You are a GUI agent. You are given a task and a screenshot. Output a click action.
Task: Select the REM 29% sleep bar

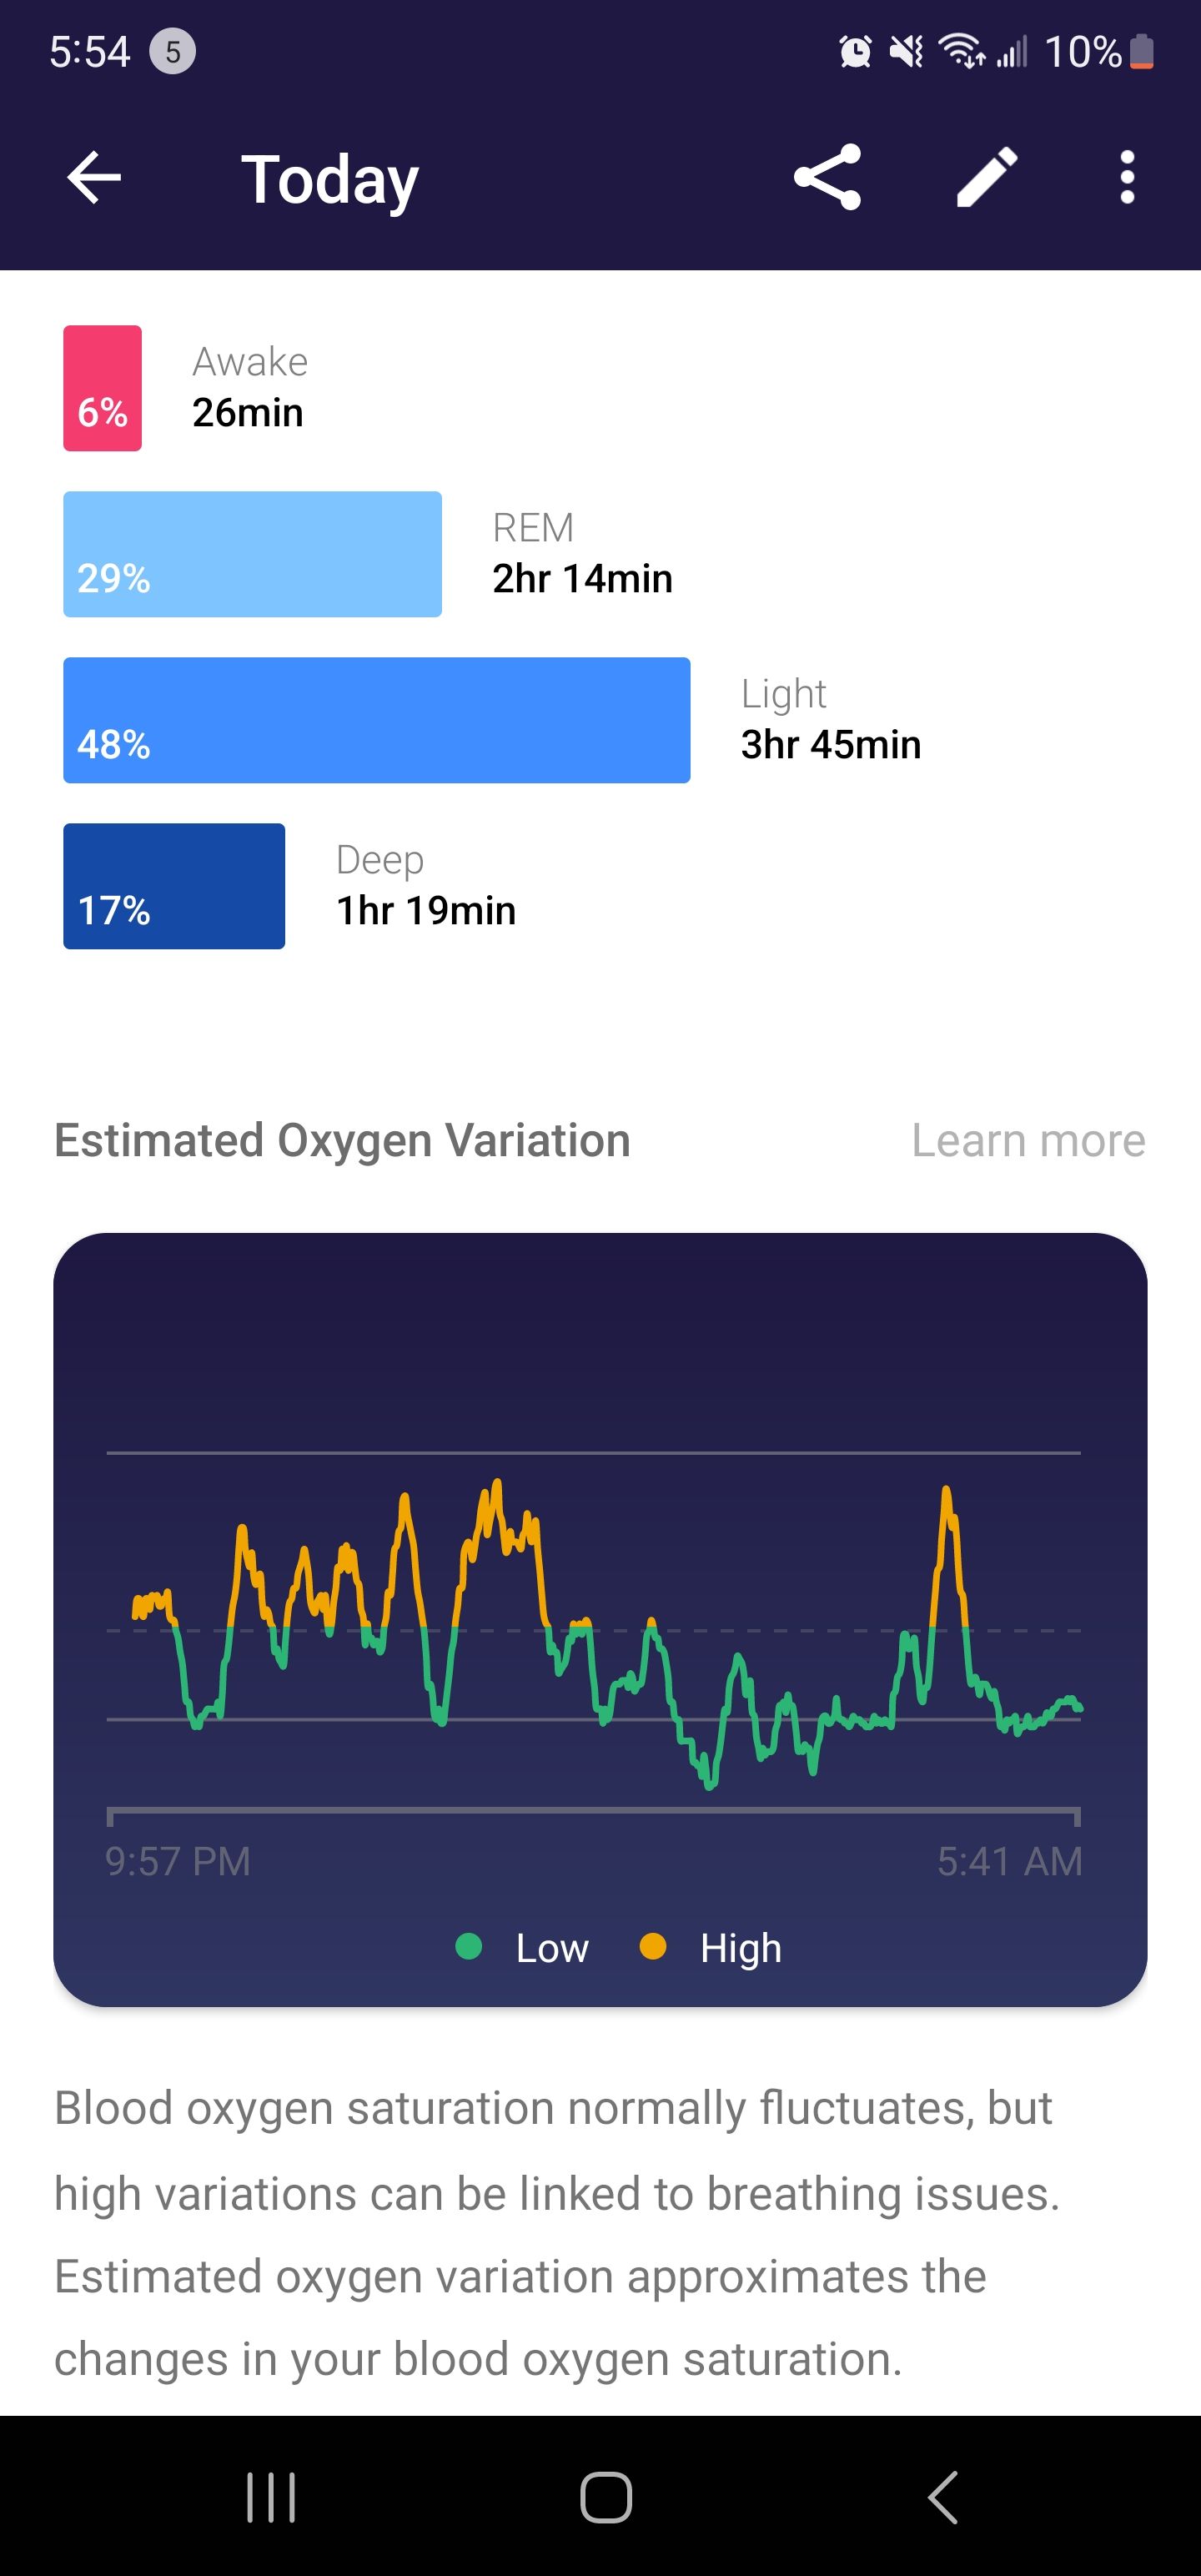252,554
